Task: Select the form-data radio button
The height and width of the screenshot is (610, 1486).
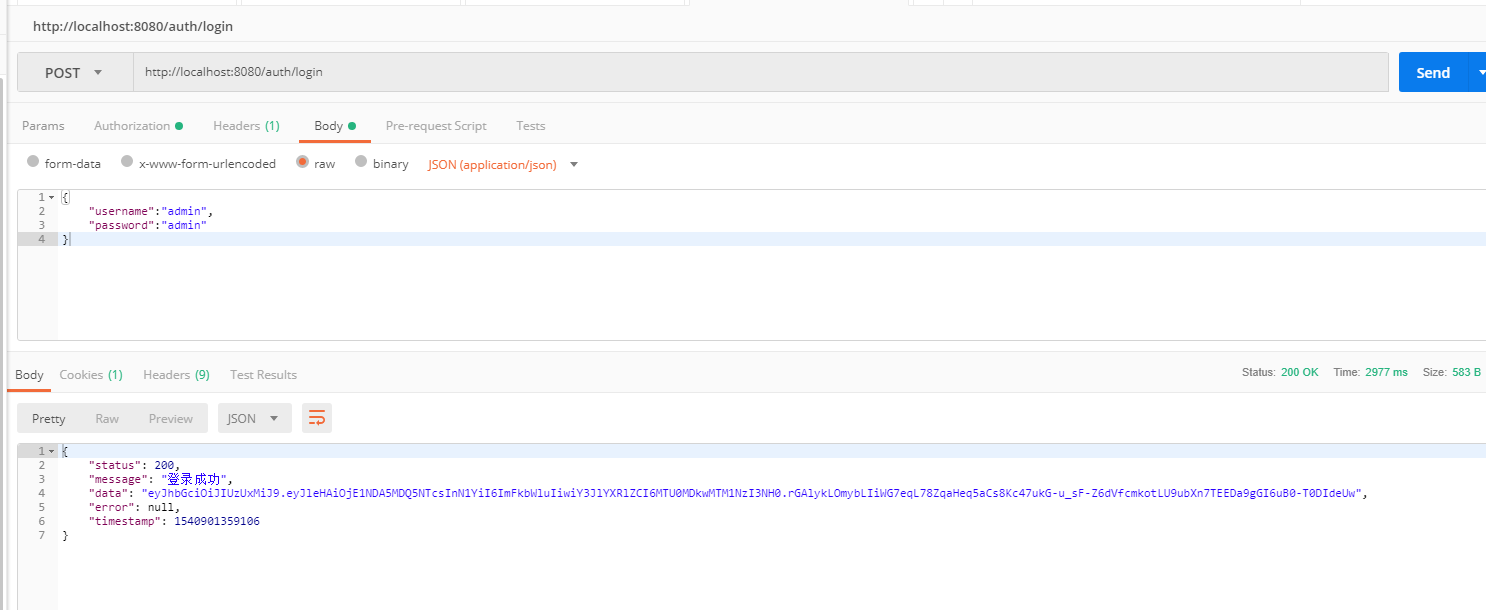Action: (33, 162)
